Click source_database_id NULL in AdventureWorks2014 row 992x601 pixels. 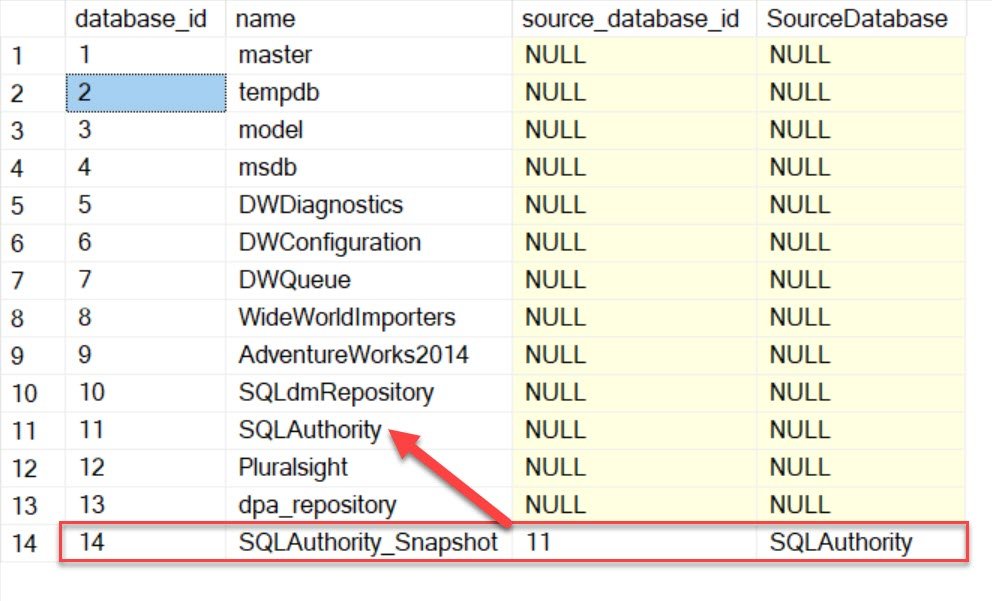634,355
